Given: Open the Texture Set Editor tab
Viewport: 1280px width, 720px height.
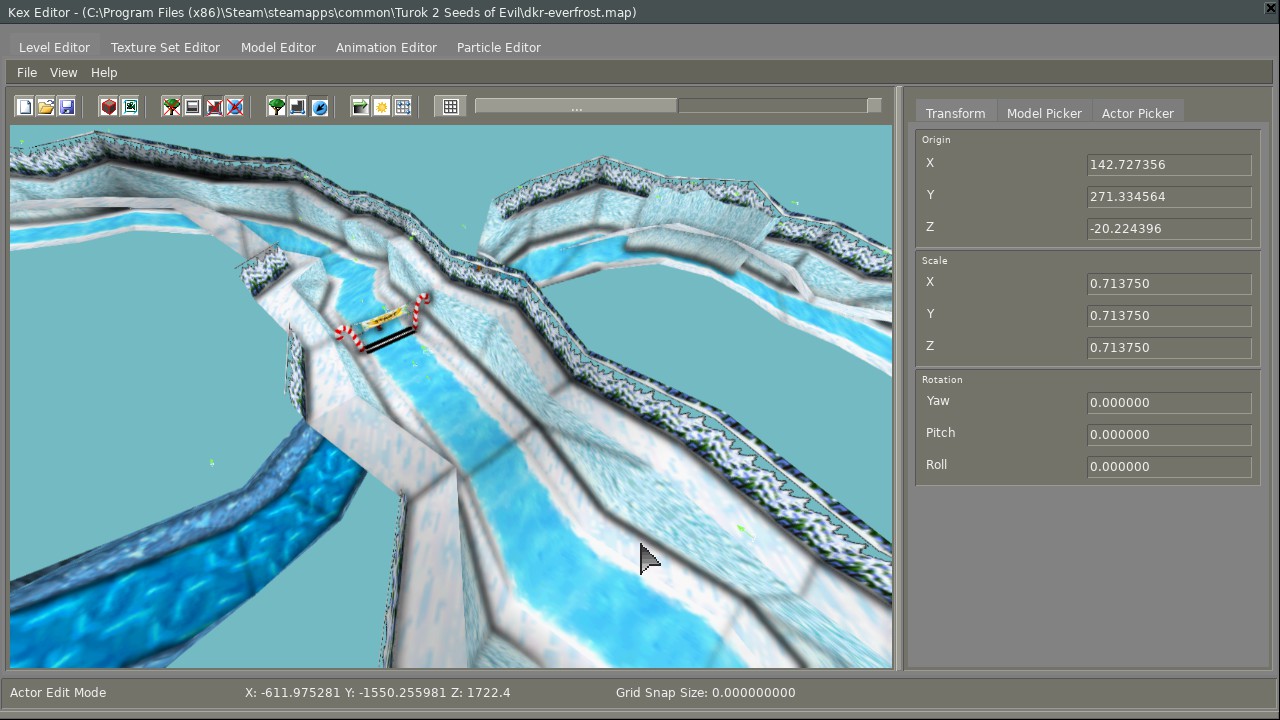Looking at the screenshot, I should (x=165, y=47).
